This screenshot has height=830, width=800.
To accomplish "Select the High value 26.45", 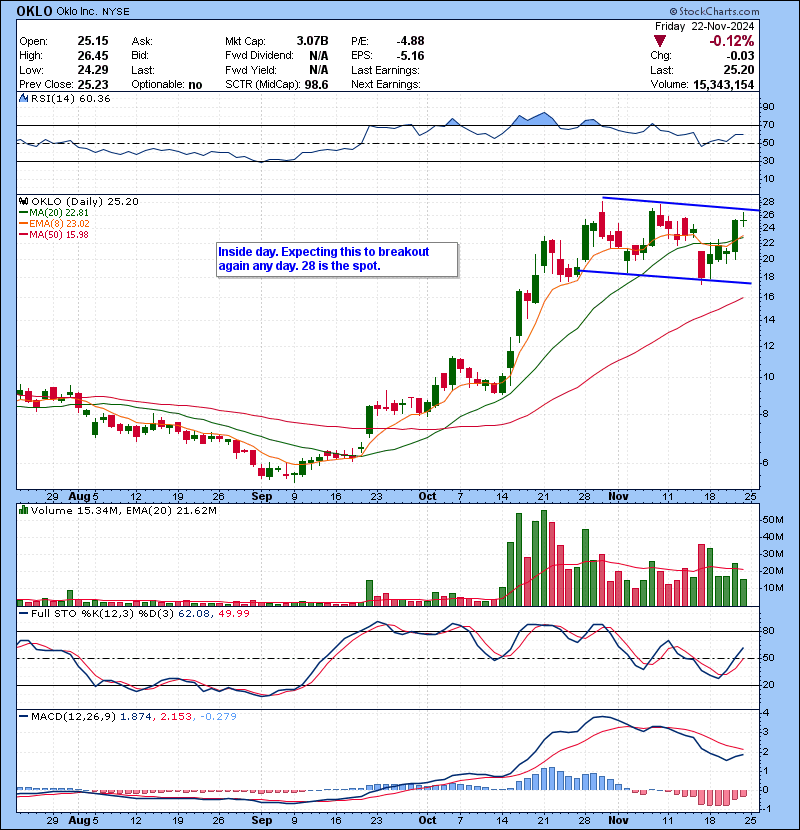I will pyautogui.click(x=93, y=56).
